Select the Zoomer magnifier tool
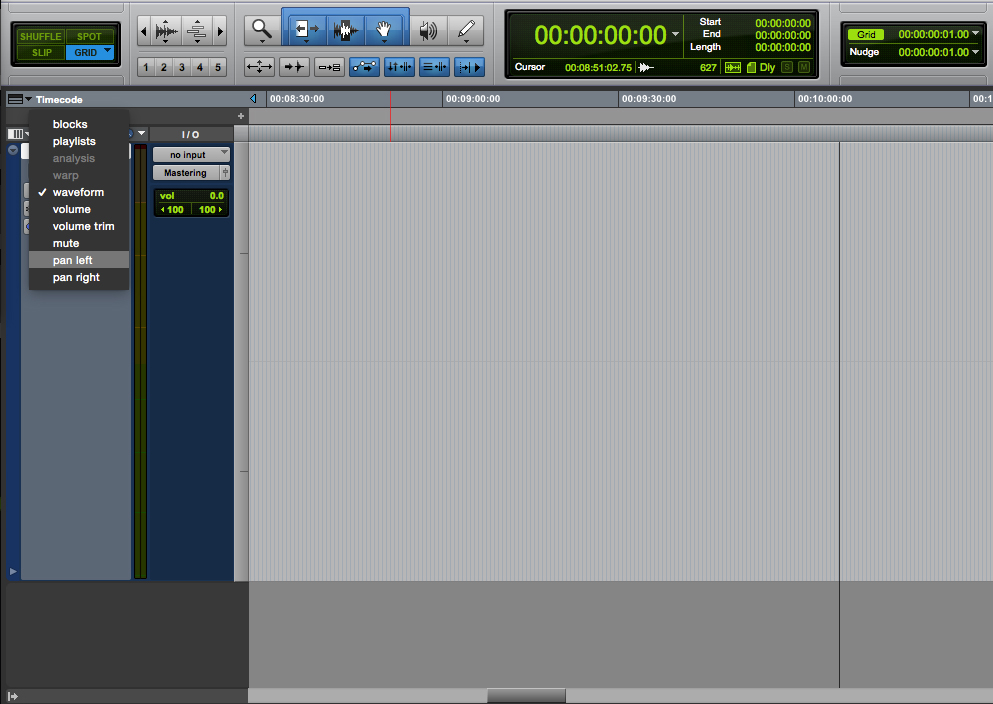This screenshot has width=993, height=704. [261, 30]
